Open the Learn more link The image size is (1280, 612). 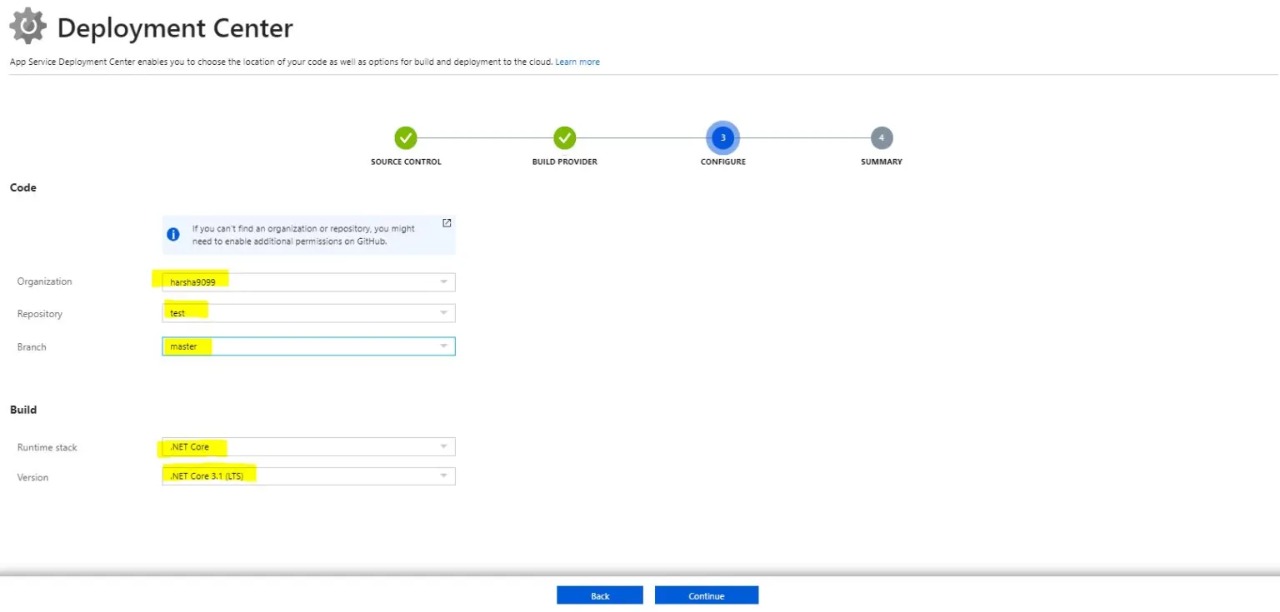pos(578,62)
